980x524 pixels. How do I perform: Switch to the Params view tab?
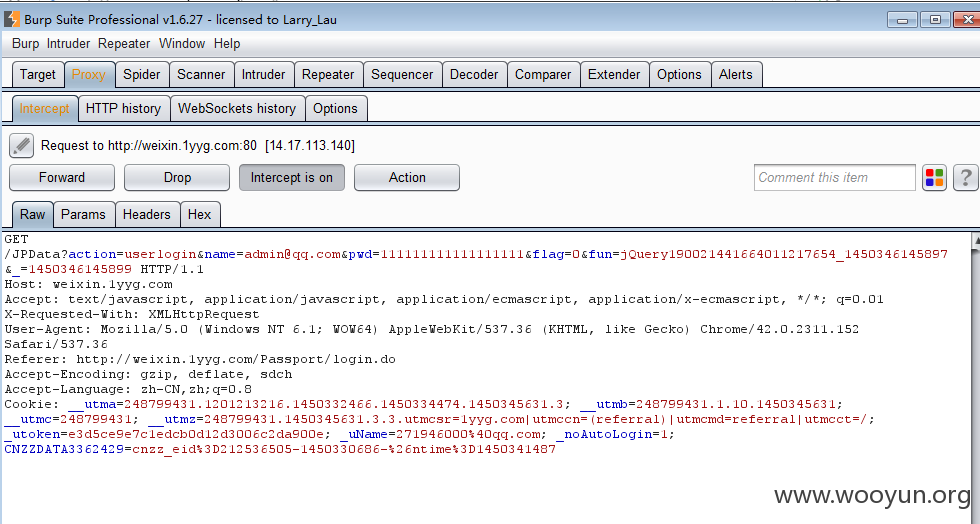click(83, 214)
